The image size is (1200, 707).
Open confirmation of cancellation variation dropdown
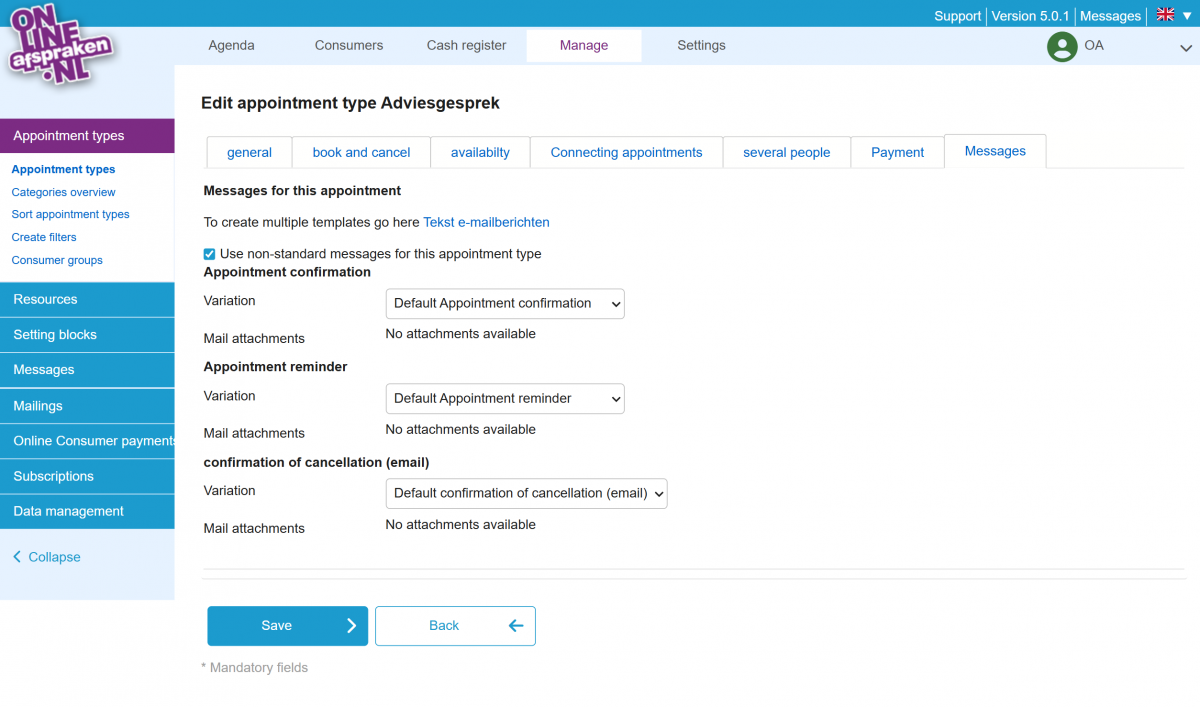pos(526,494)
